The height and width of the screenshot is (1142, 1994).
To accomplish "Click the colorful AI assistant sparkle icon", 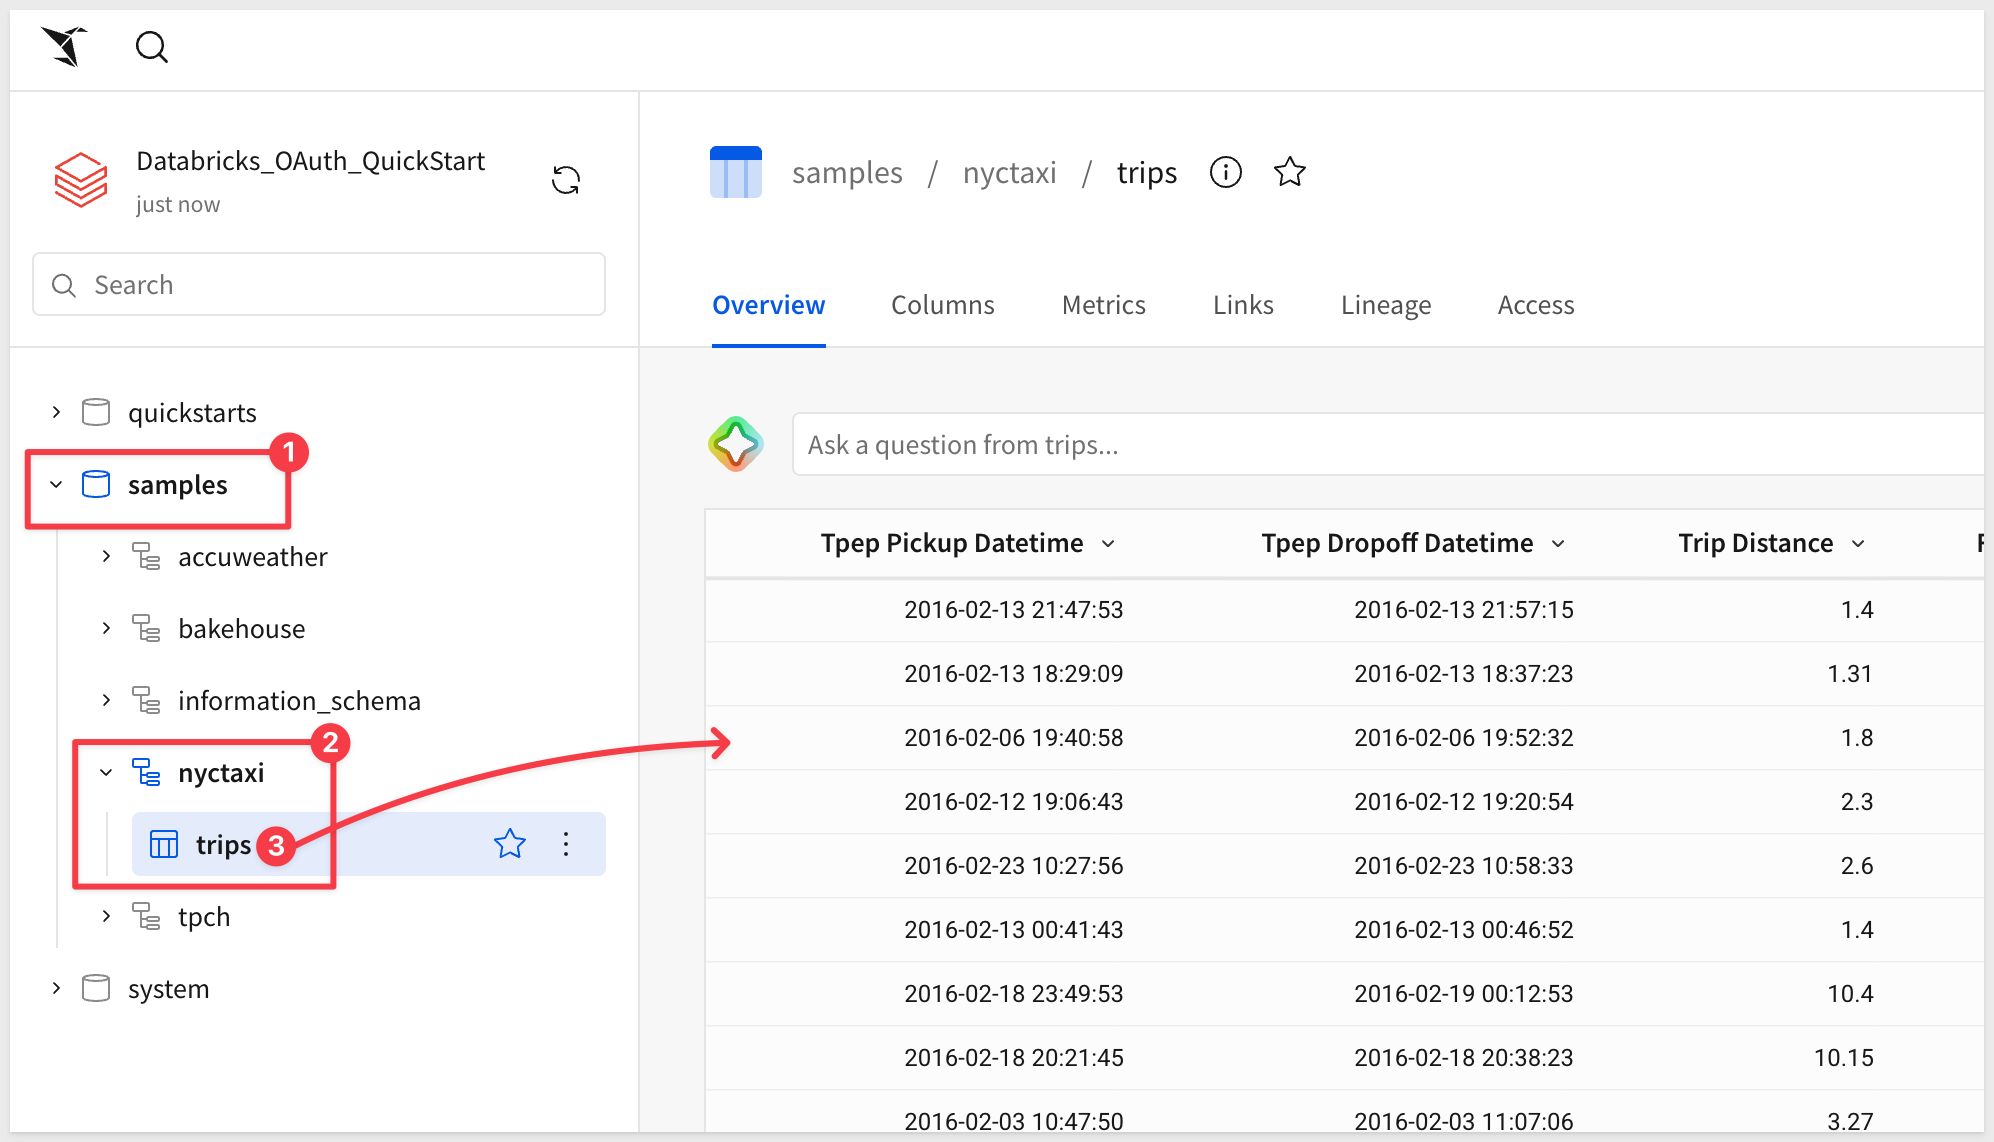I will (736, 444).
